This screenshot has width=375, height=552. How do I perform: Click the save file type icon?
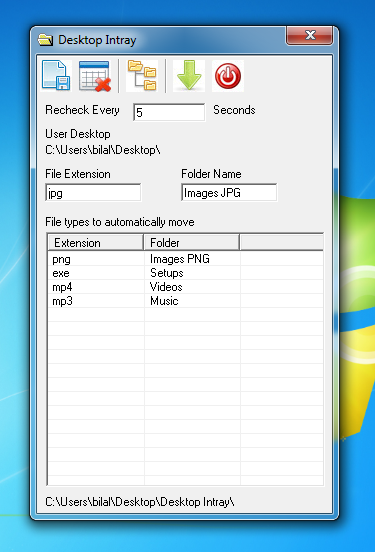pos(56,76)
